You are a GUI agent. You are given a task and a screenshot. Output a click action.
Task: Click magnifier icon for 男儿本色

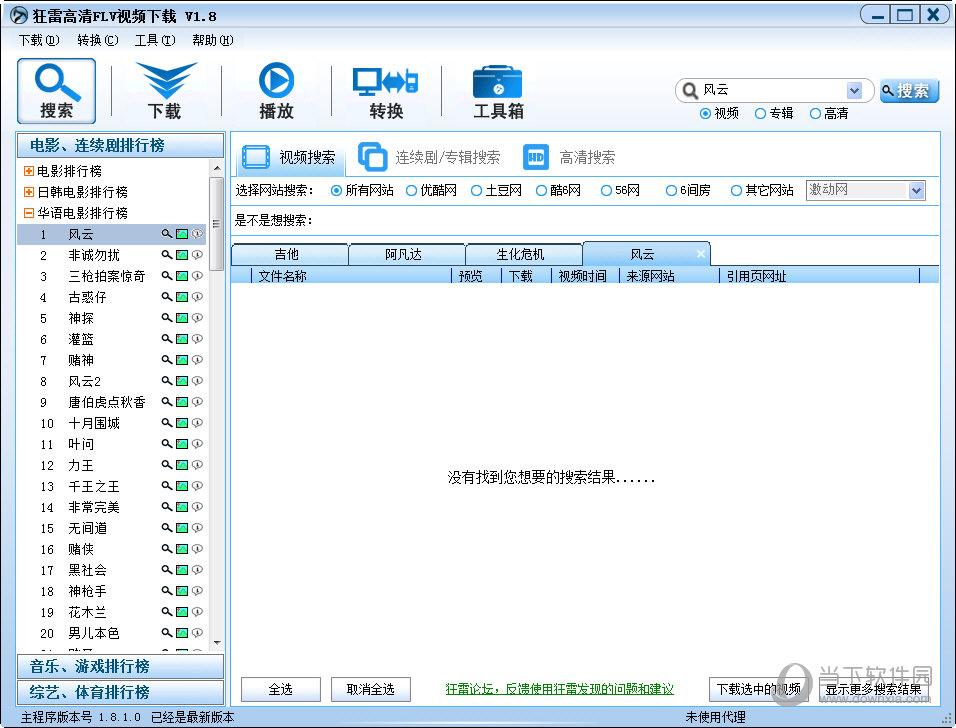(x=166, y=633)
